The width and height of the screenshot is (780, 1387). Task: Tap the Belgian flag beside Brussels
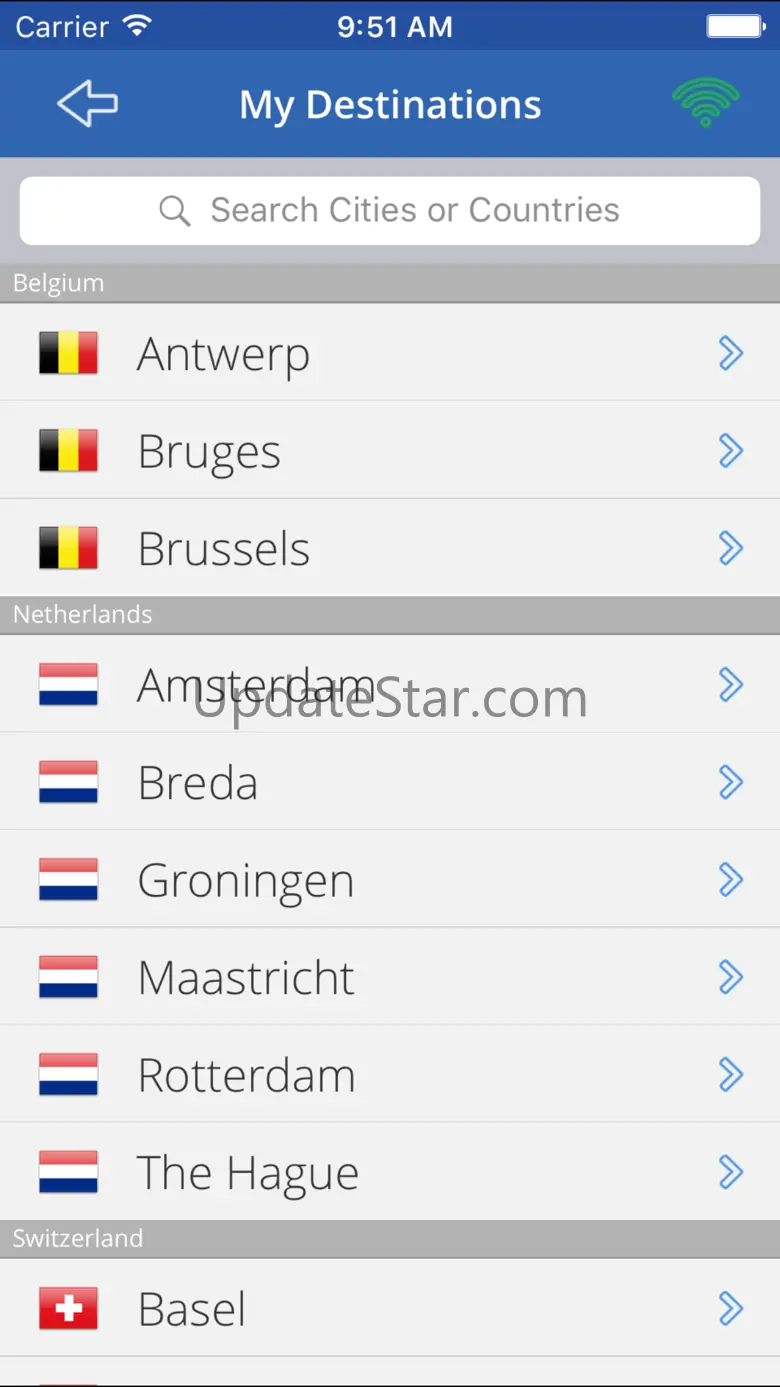68,548
